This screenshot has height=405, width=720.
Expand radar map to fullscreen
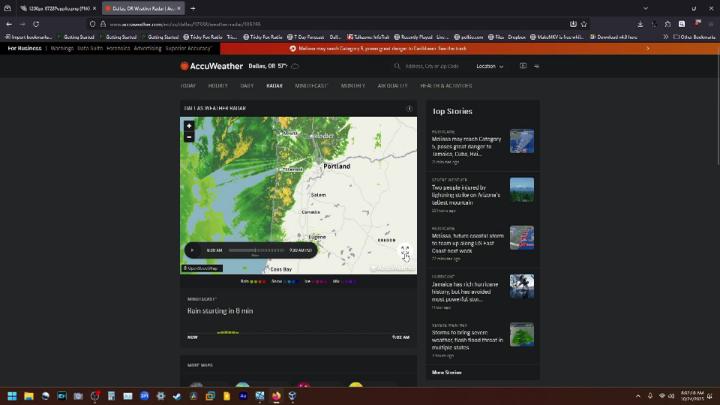click(405, 253)
